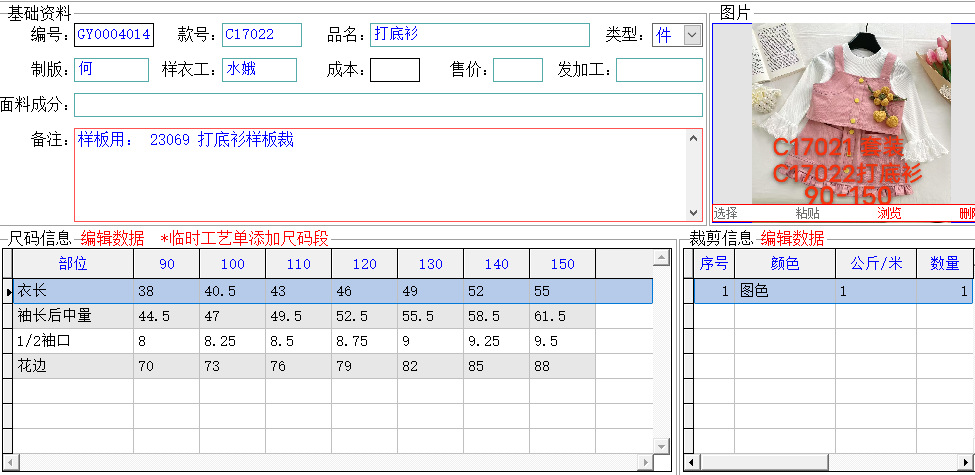Screen dimensions: 975x475
Task: Click 编辑数据 link next to 裁剪信息
Action: 792,238
